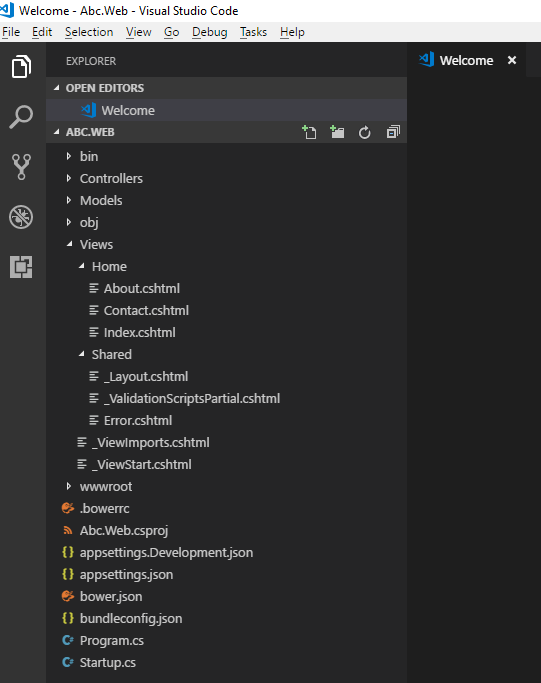Open the Help menu
This screenshot has width=541, height=683.
(292, 32)
